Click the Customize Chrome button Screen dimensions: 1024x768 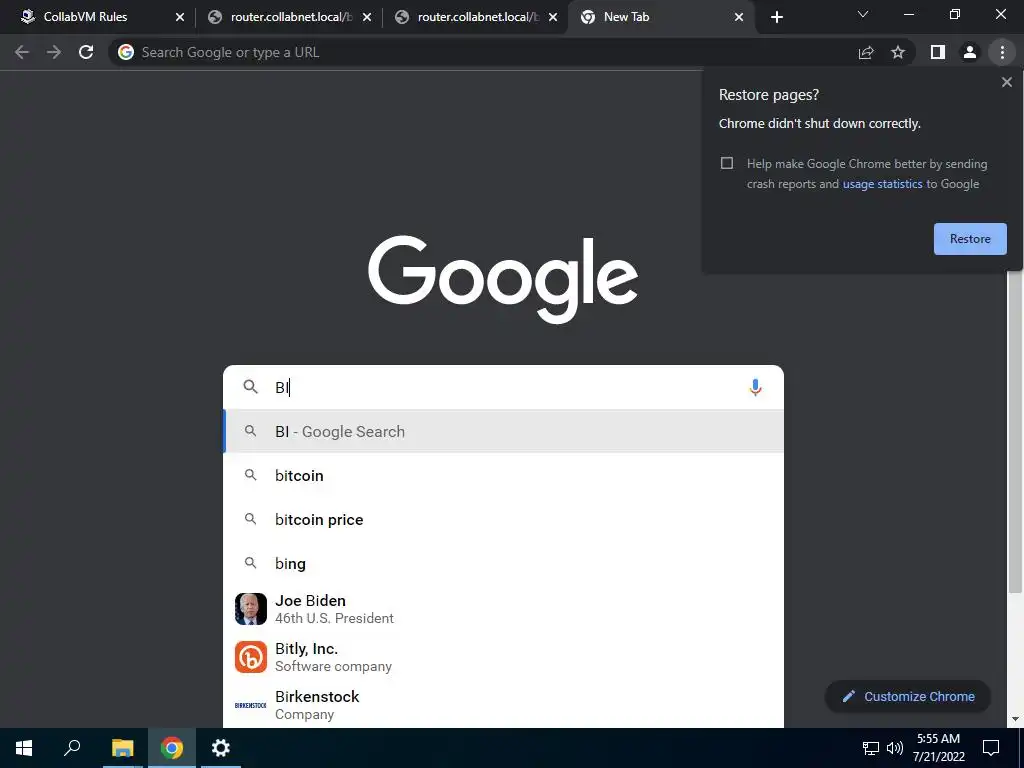click(908, 697)
